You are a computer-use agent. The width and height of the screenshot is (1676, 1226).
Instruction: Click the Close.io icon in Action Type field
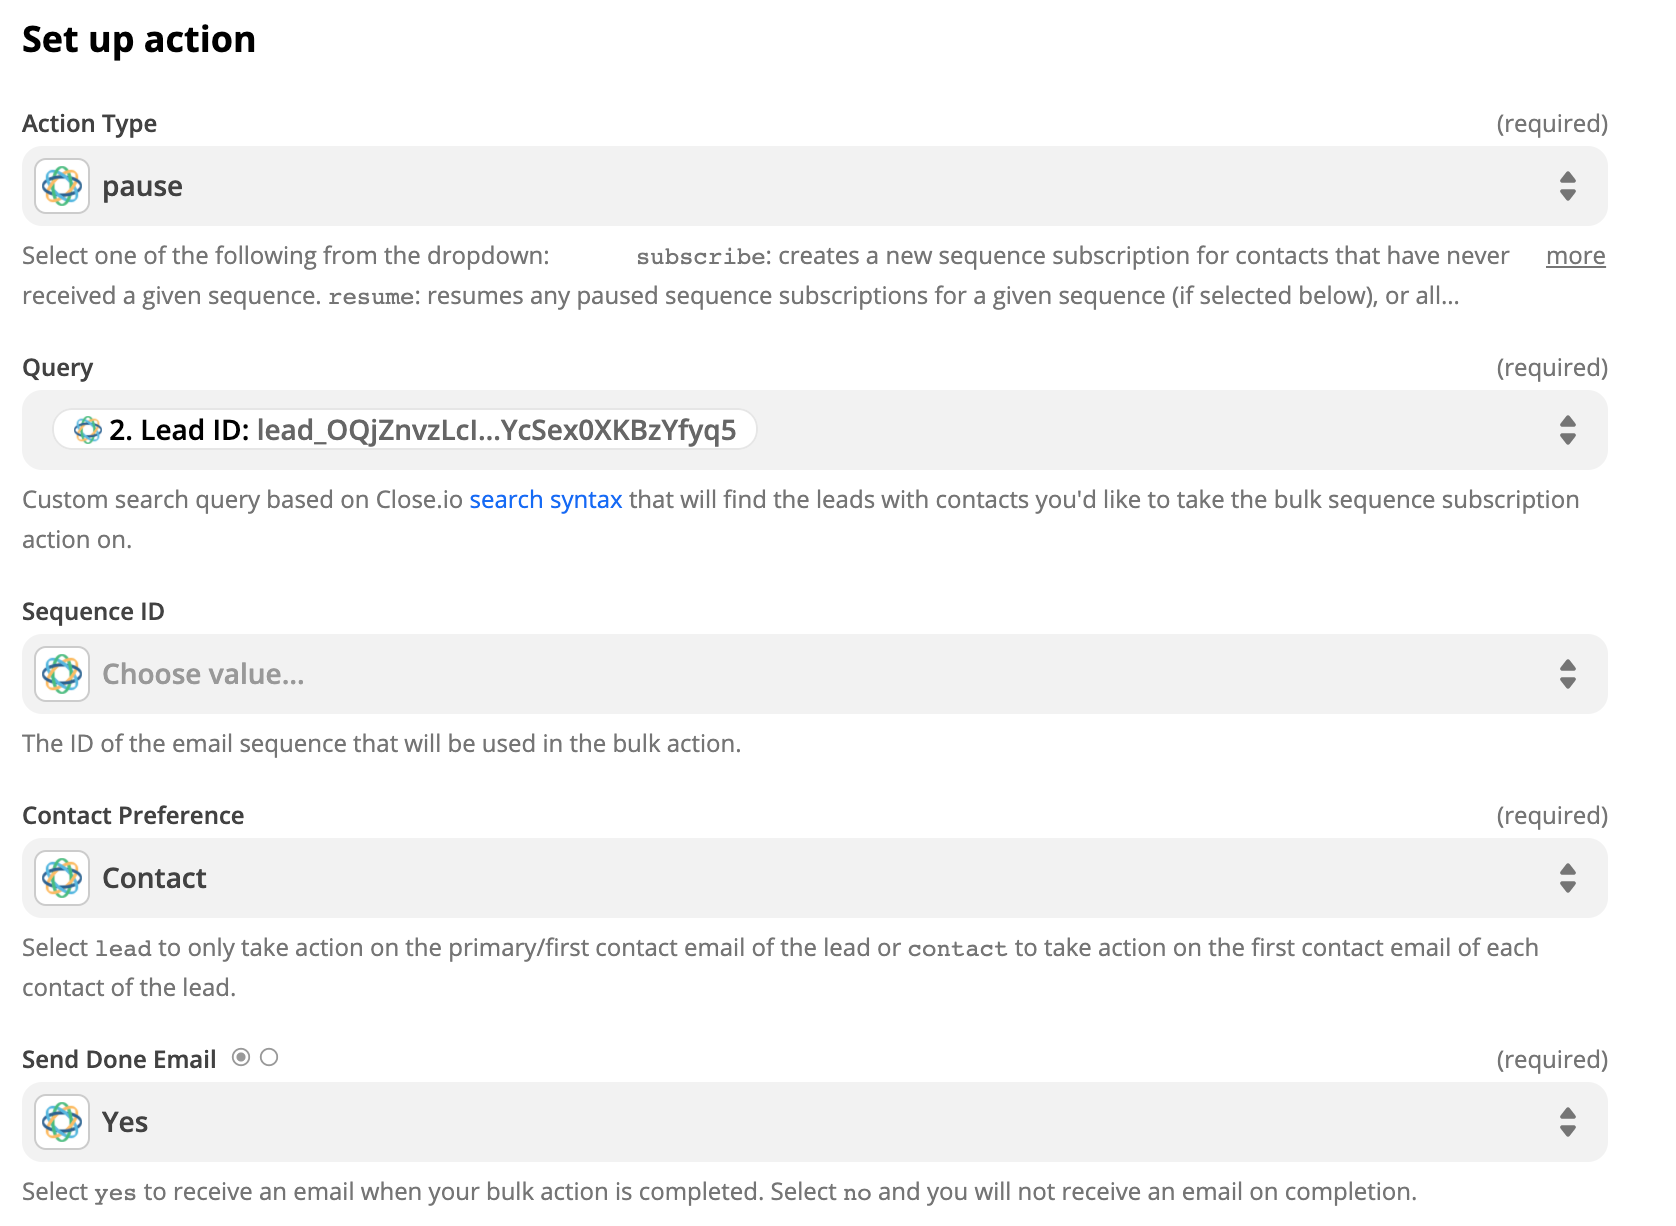(62, 186)
